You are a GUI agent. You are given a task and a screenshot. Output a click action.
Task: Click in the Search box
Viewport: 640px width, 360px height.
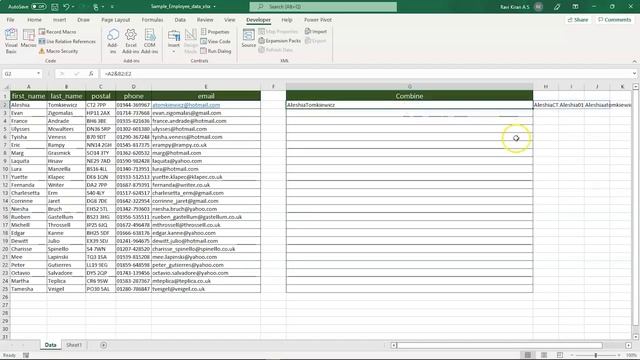pyautogui.click(x=323, y=7)
